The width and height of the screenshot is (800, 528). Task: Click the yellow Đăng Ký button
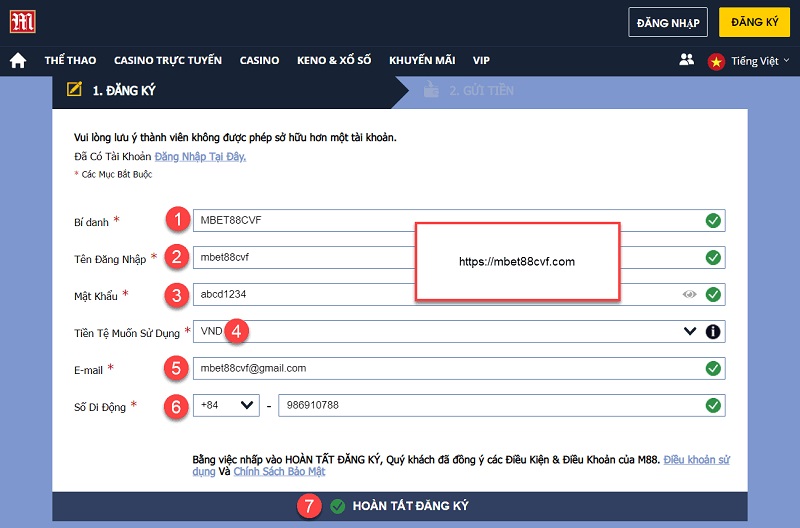click(x=753, y=22)
